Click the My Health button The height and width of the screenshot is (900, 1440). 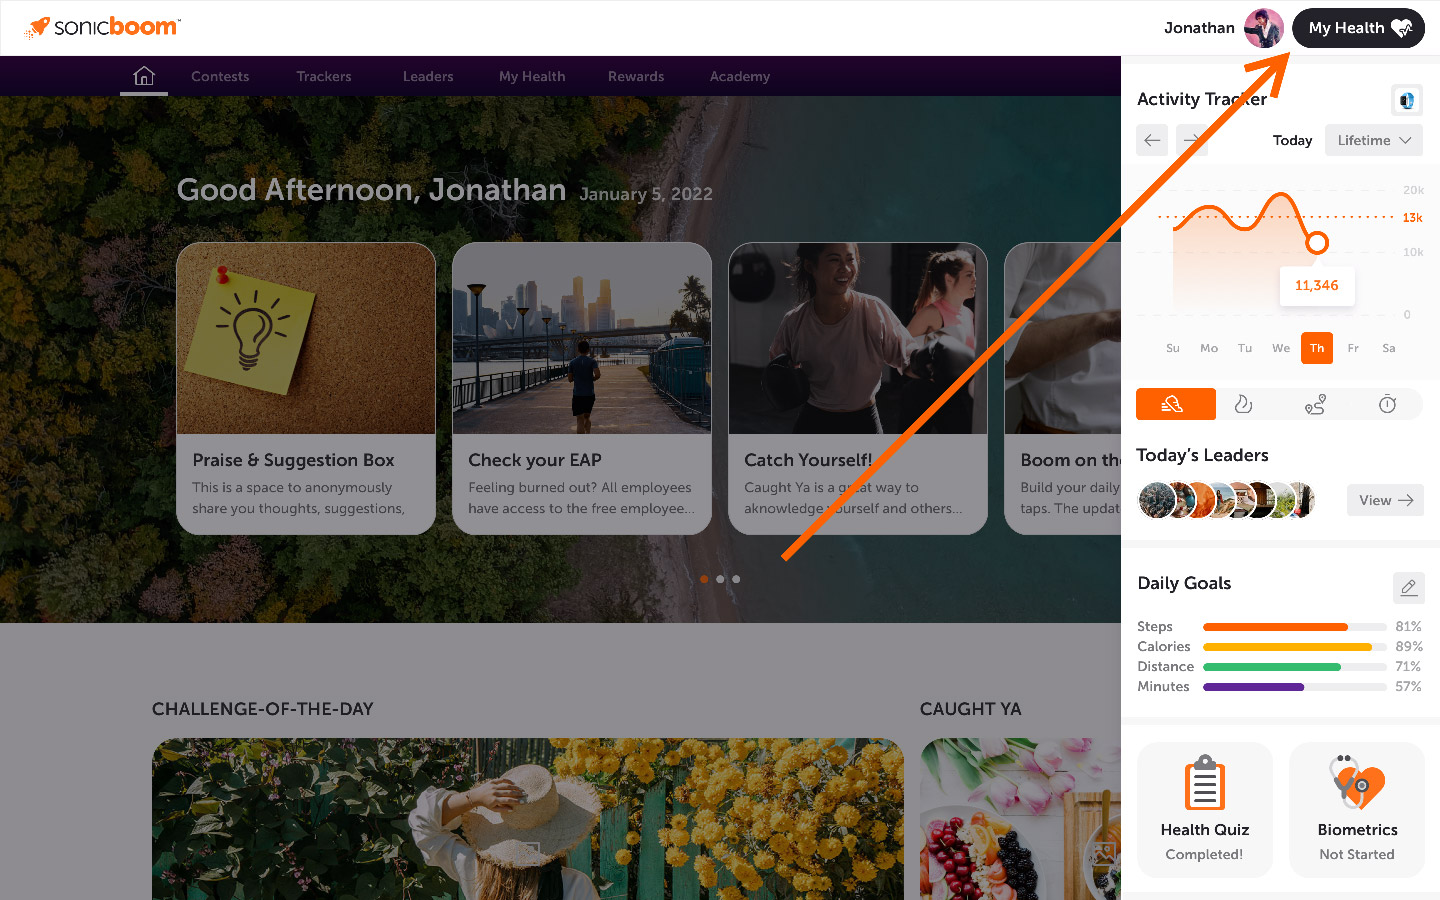tap(1358, 28)
